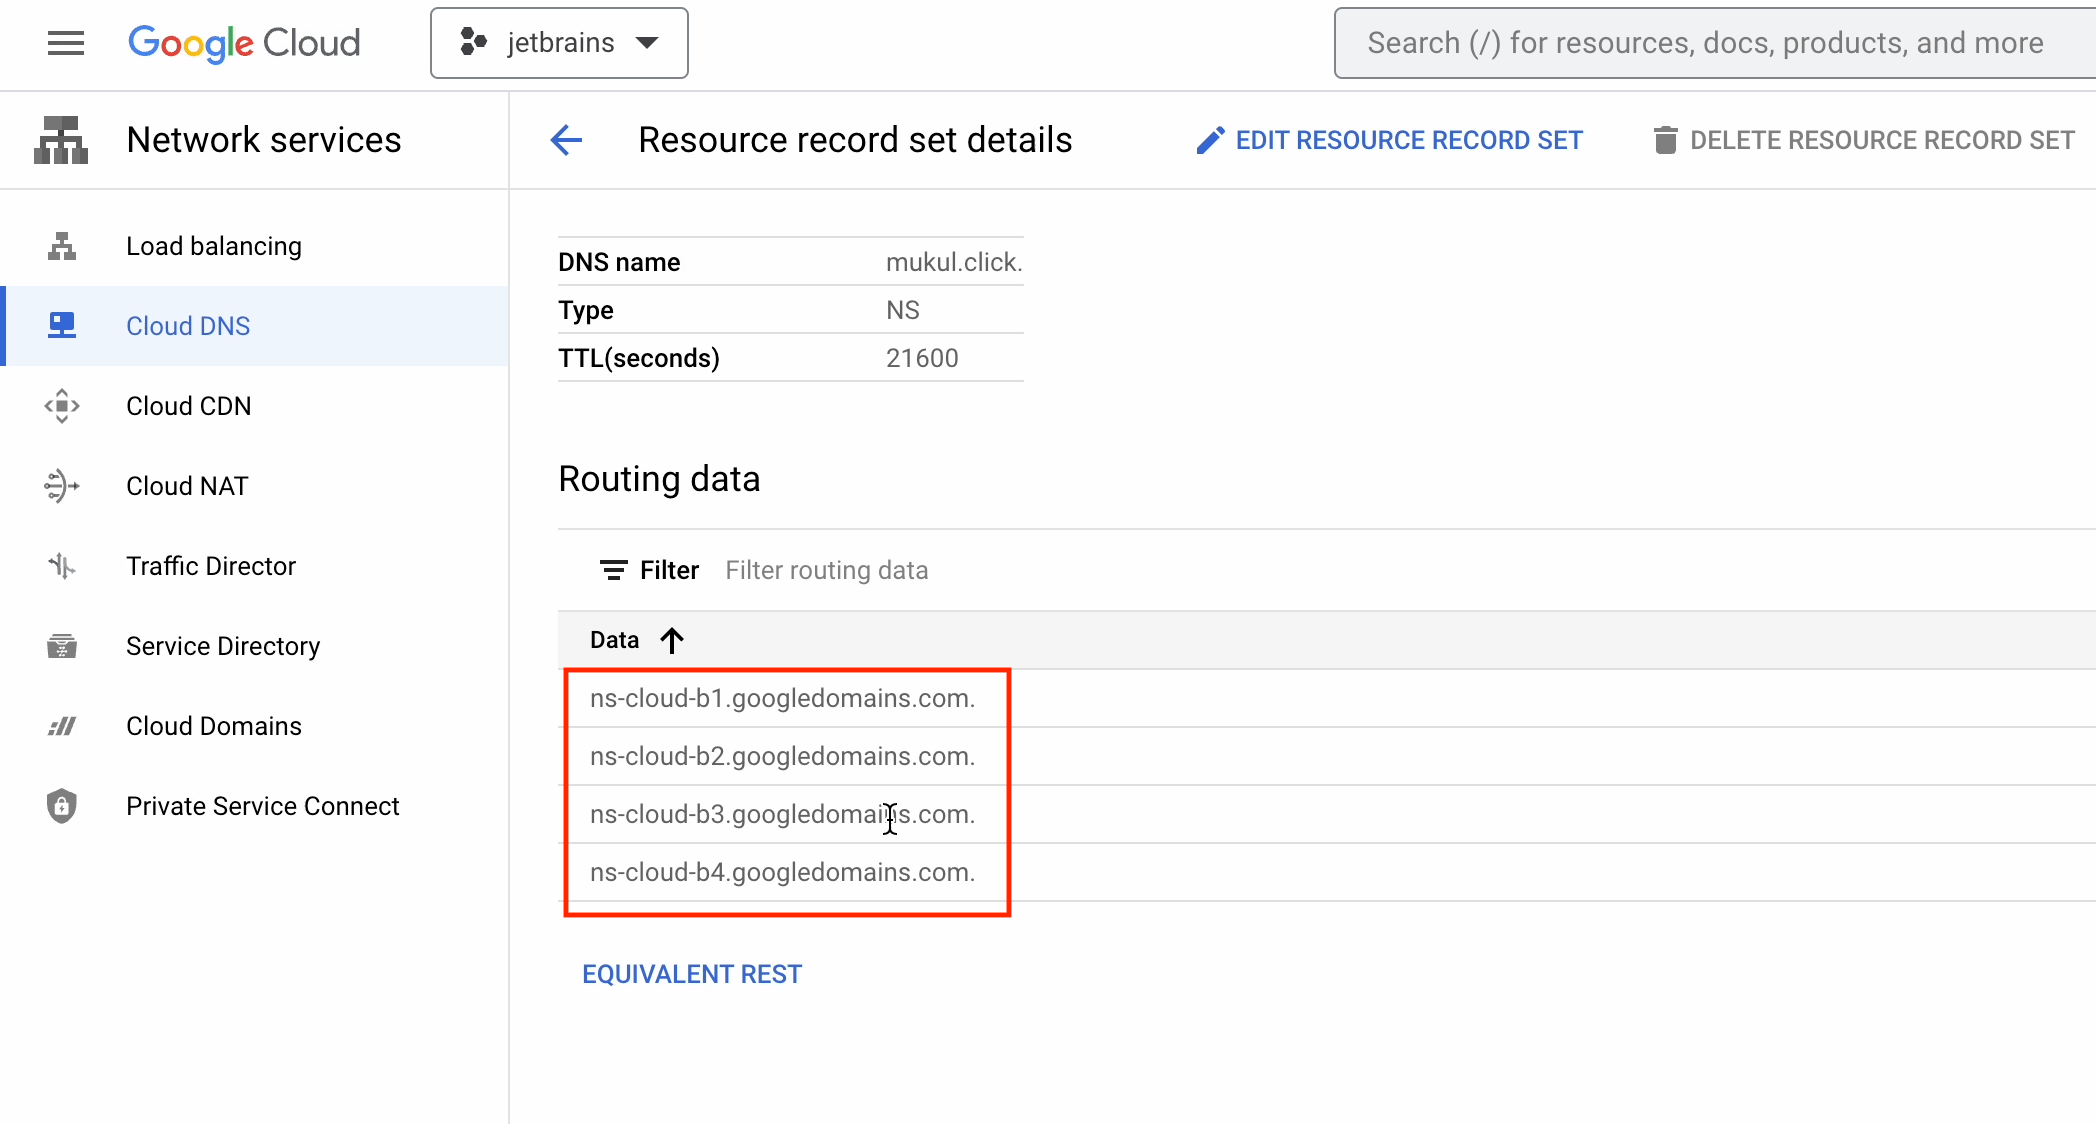Click the Filter routing data field
Viewport: 2096px width, 1124px height.
click(x=827, y=570)
